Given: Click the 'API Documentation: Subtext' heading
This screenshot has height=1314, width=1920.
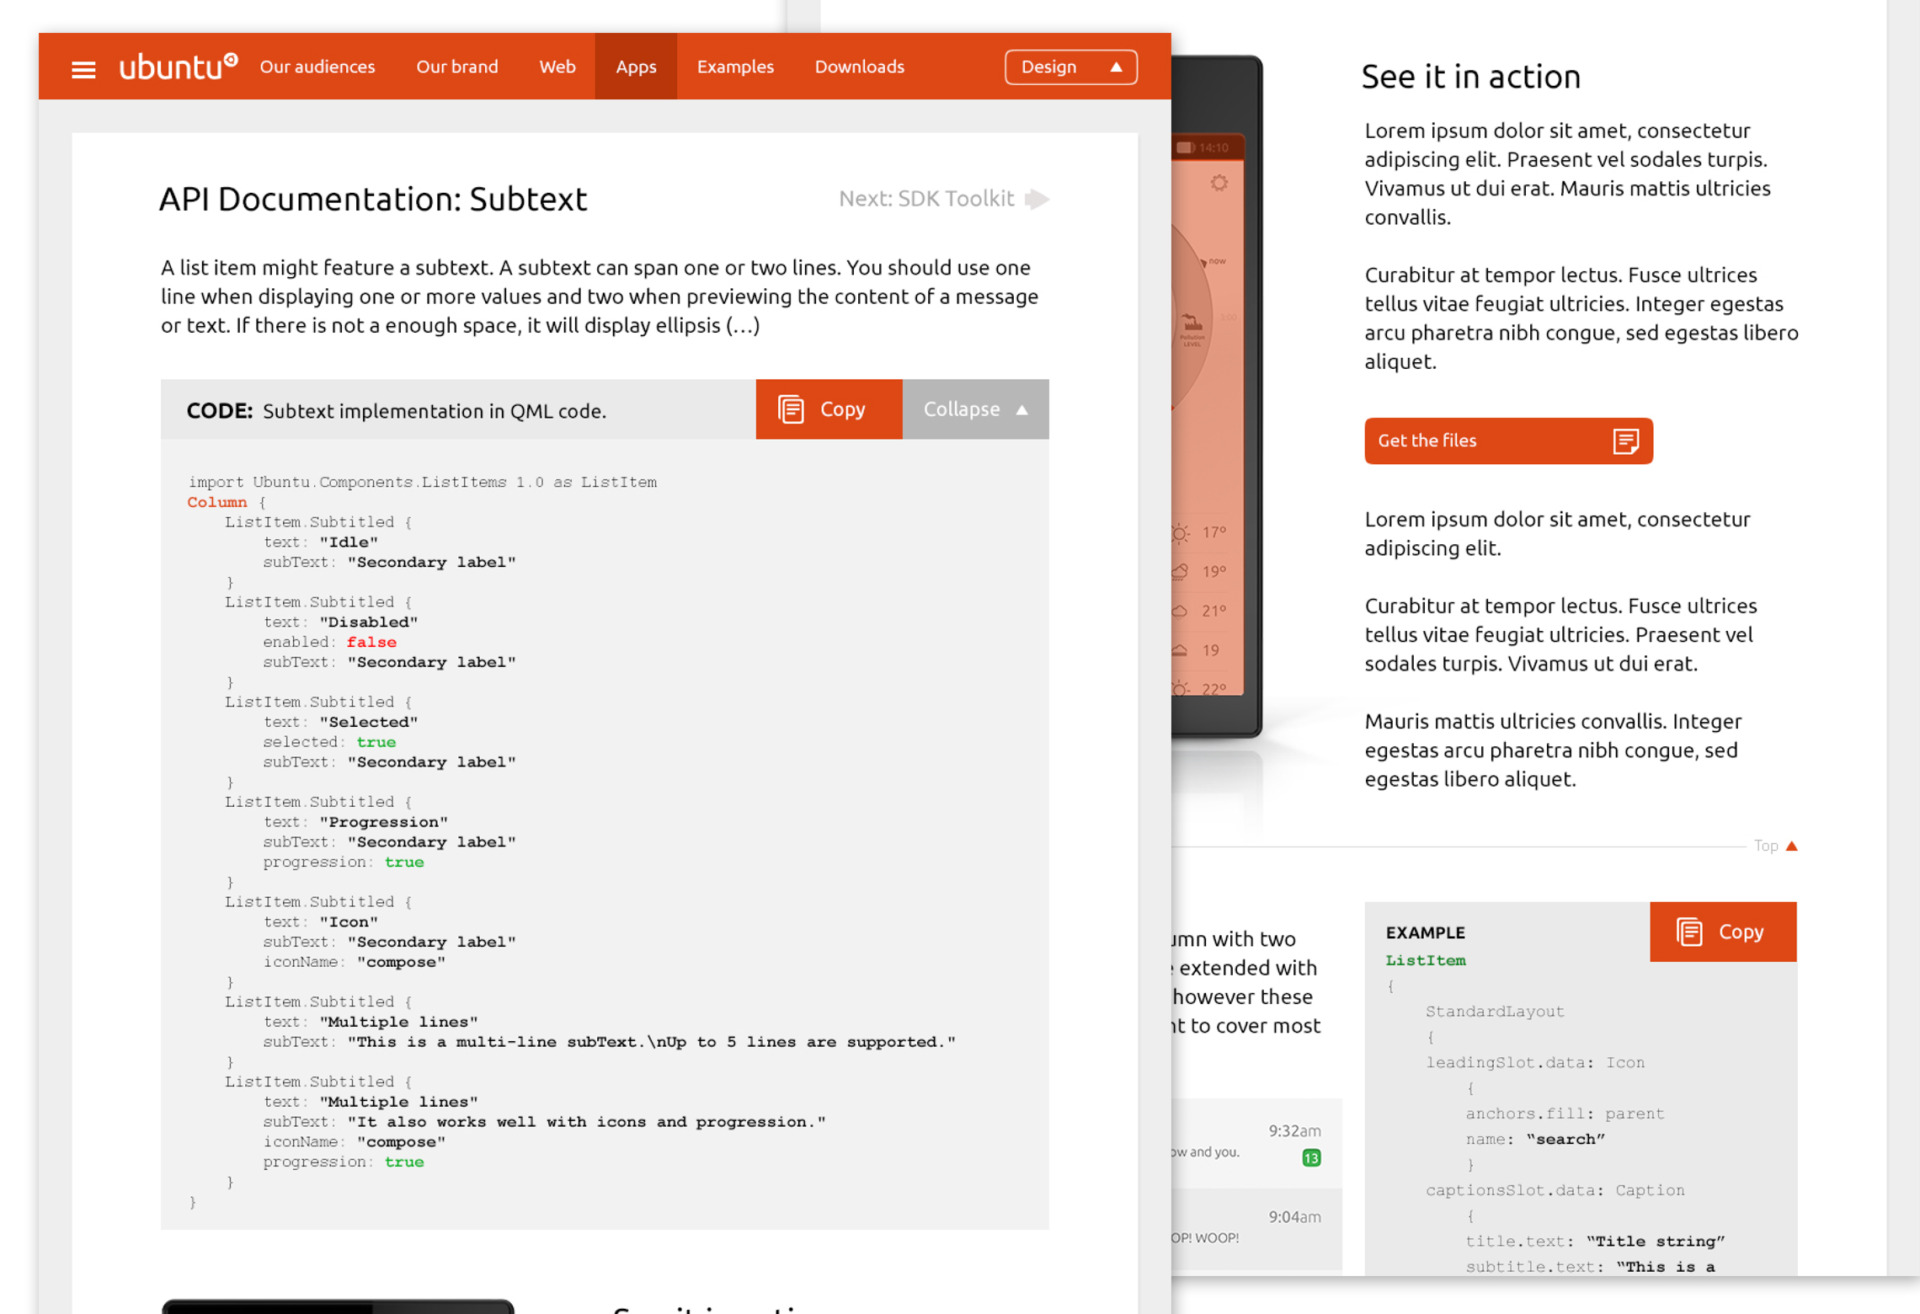Looking at the screenshot, I should point(373,199).
